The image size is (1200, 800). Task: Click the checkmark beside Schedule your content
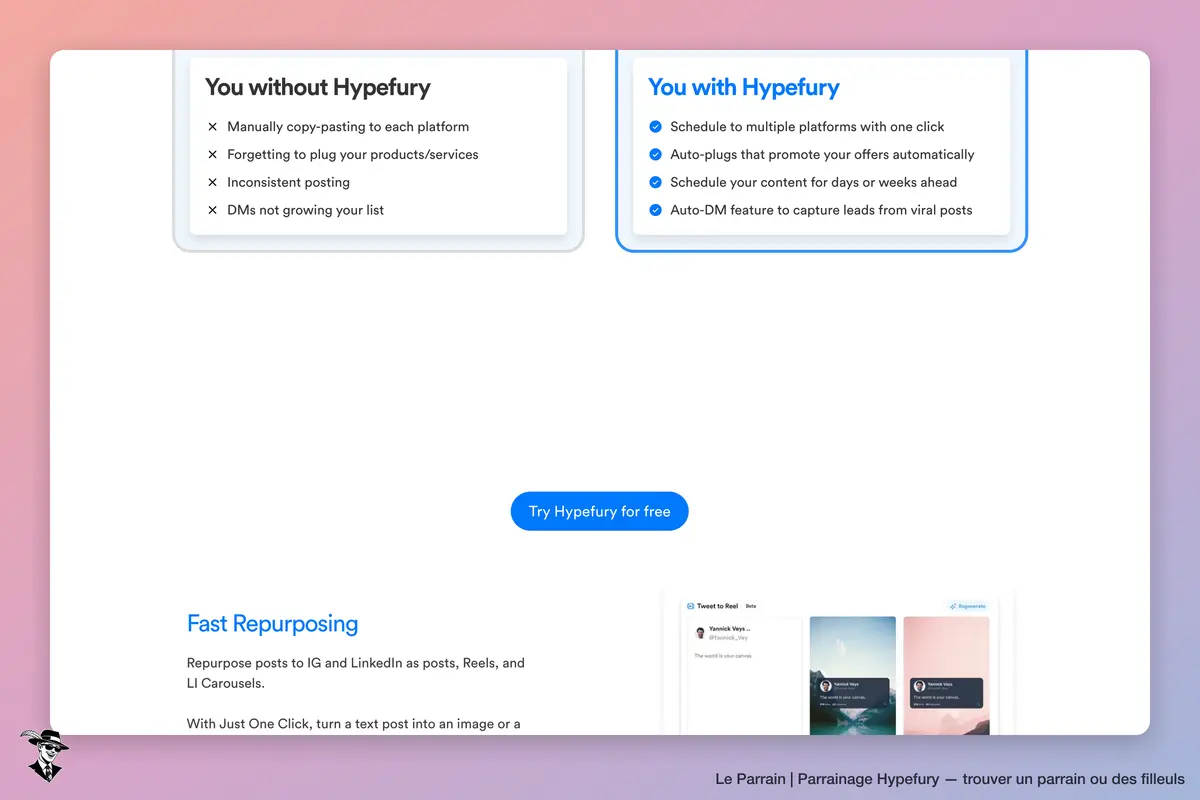[655, 182]
